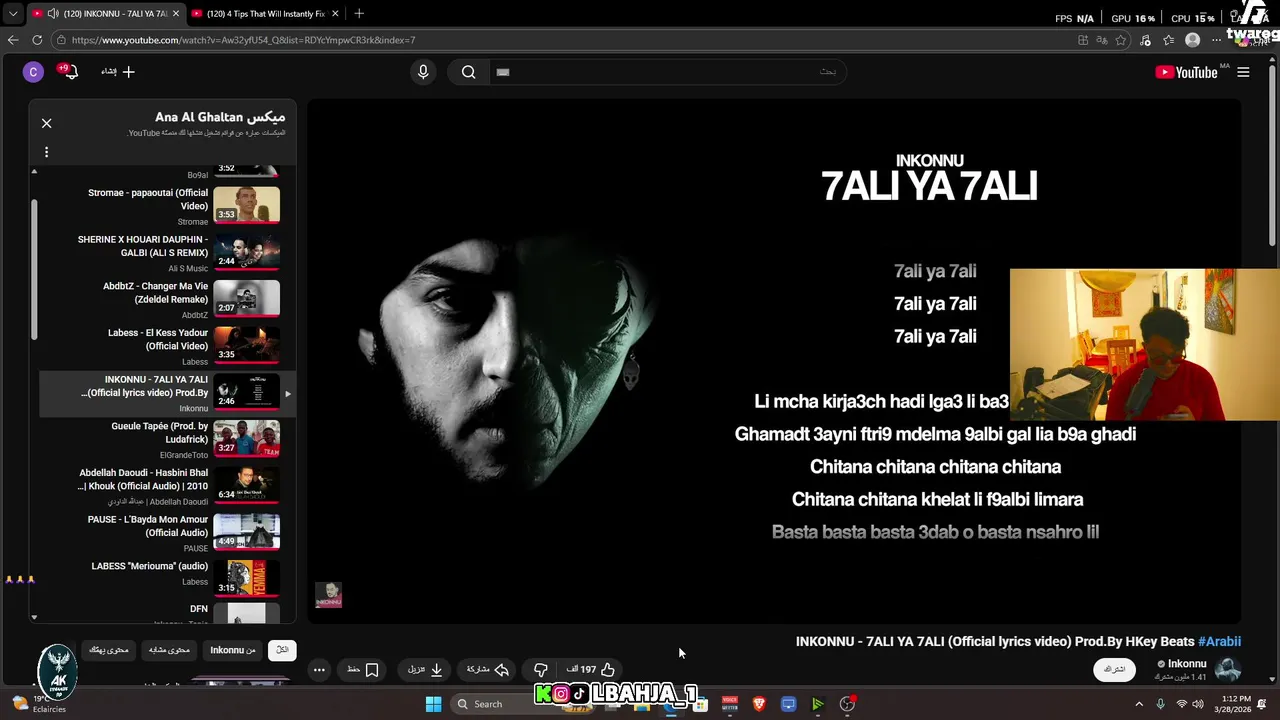Open the clock showing 1:12 PM
The width and height of the screenshot is (1280, 720).
(1235, 704)
